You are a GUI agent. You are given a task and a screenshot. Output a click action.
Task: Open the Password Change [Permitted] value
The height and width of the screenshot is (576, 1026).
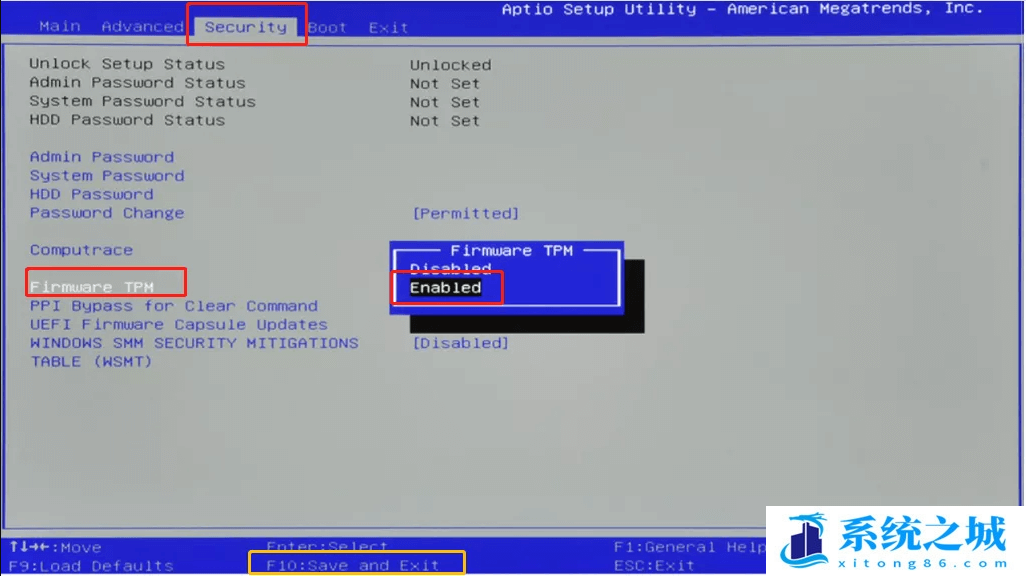[465, 213]
